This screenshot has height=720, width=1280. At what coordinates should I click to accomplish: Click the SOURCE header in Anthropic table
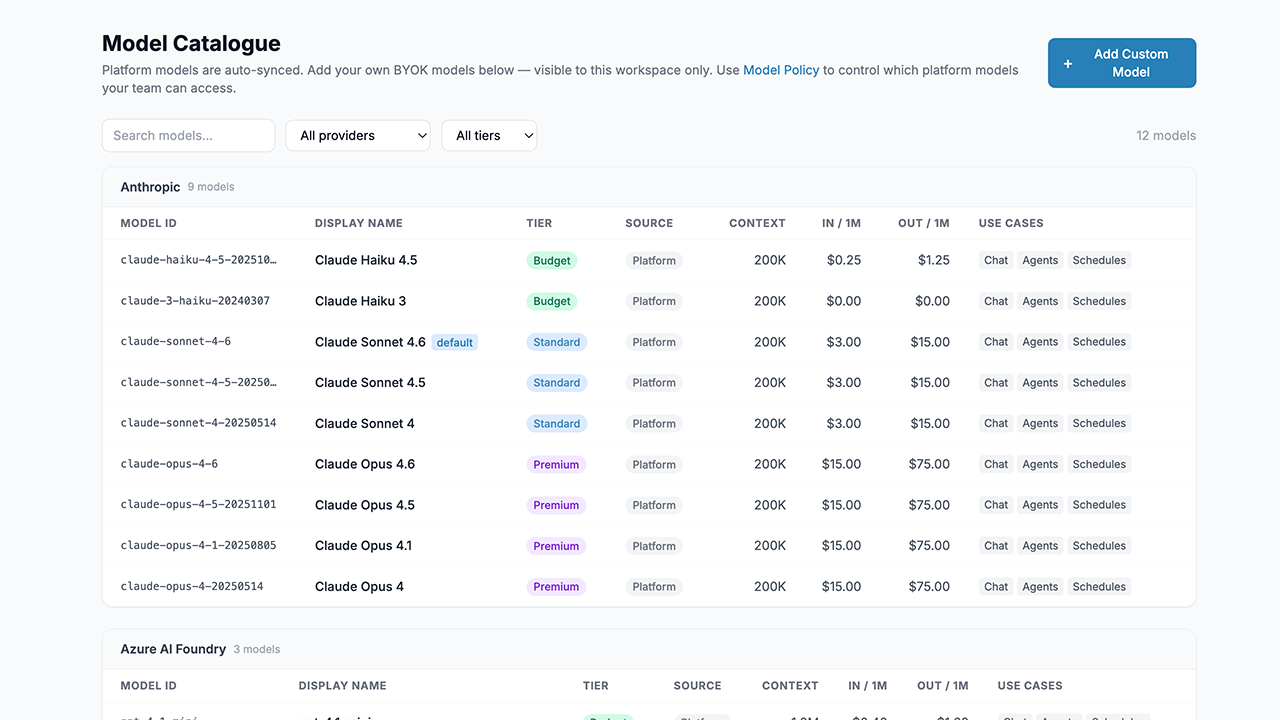(649, 223)
